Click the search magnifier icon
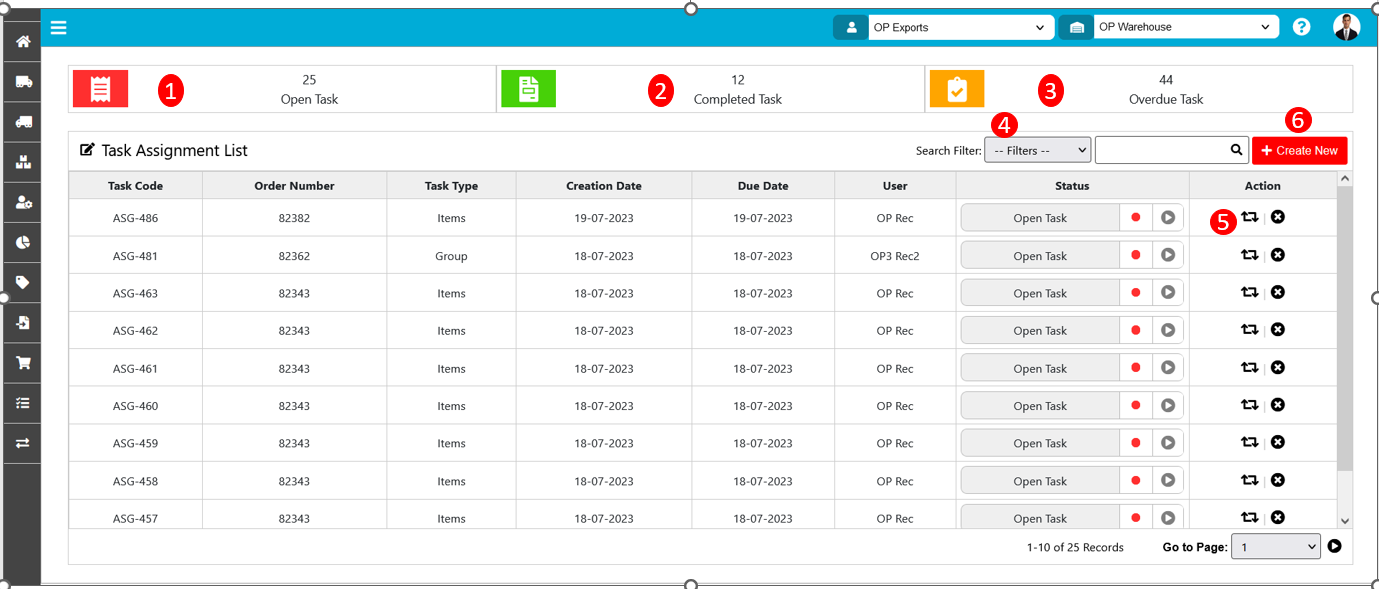The image size is (1379, 589). click(1237, 150)
